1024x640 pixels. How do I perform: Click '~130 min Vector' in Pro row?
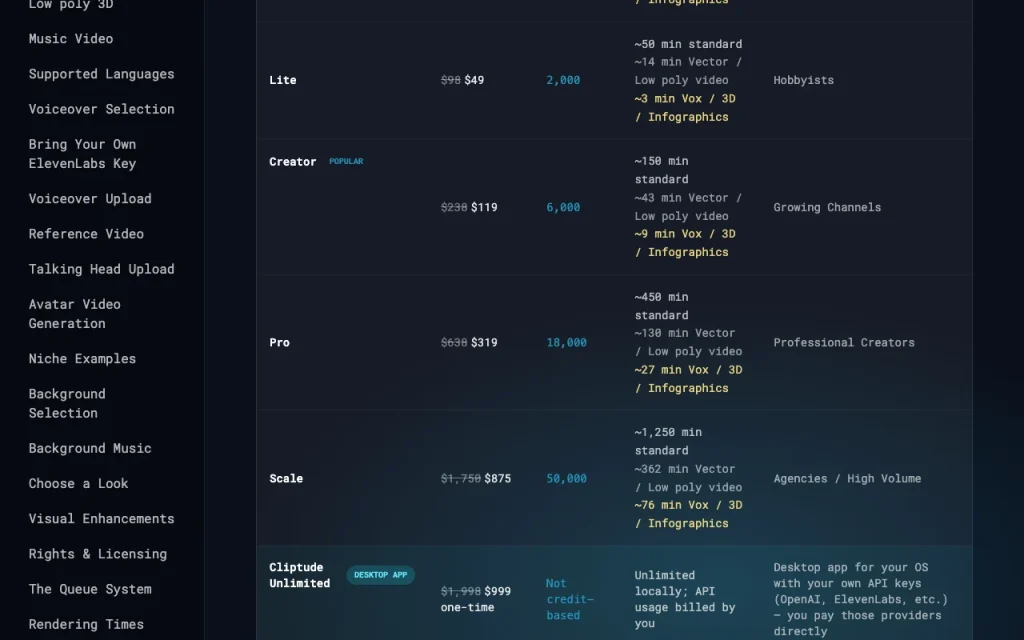coord(684,333)
